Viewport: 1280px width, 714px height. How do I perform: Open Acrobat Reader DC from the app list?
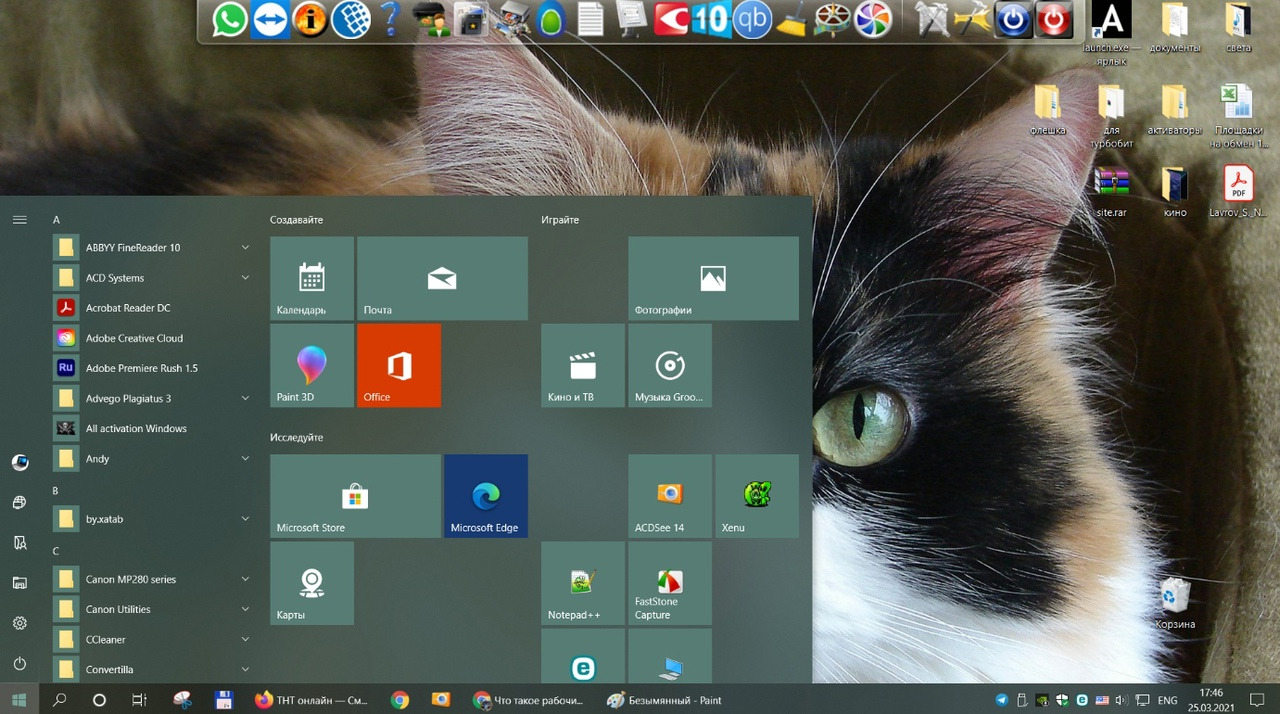pyautogui.click(x=128, y=308)
